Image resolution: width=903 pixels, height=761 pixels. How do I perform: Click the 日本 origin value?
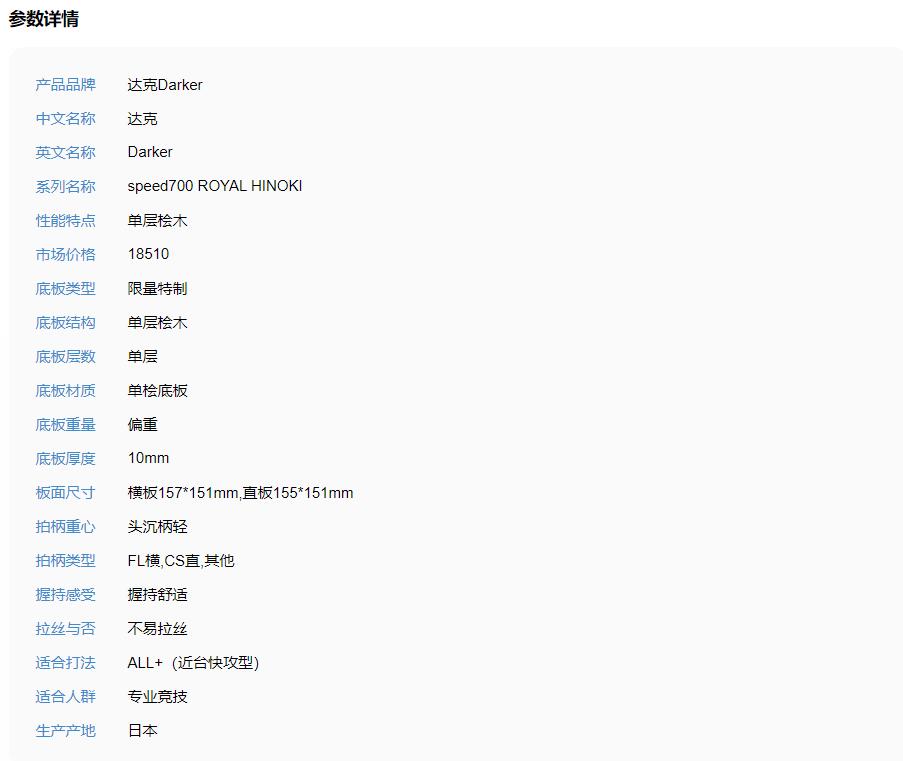142,730
